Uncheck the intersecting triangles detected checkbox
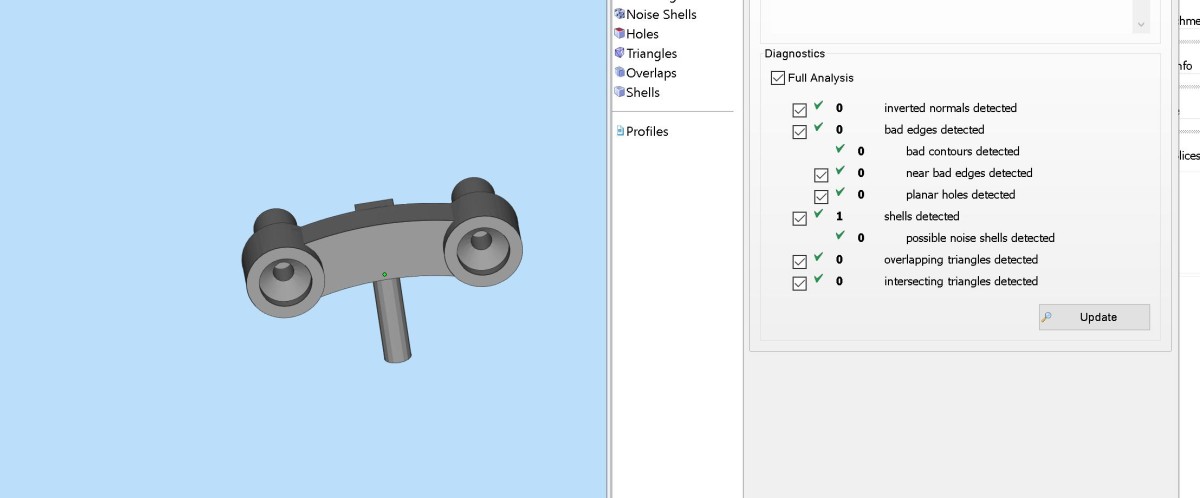Viewport: 1200px width, 498px height. pyautogui.click(x=799, y=284)
